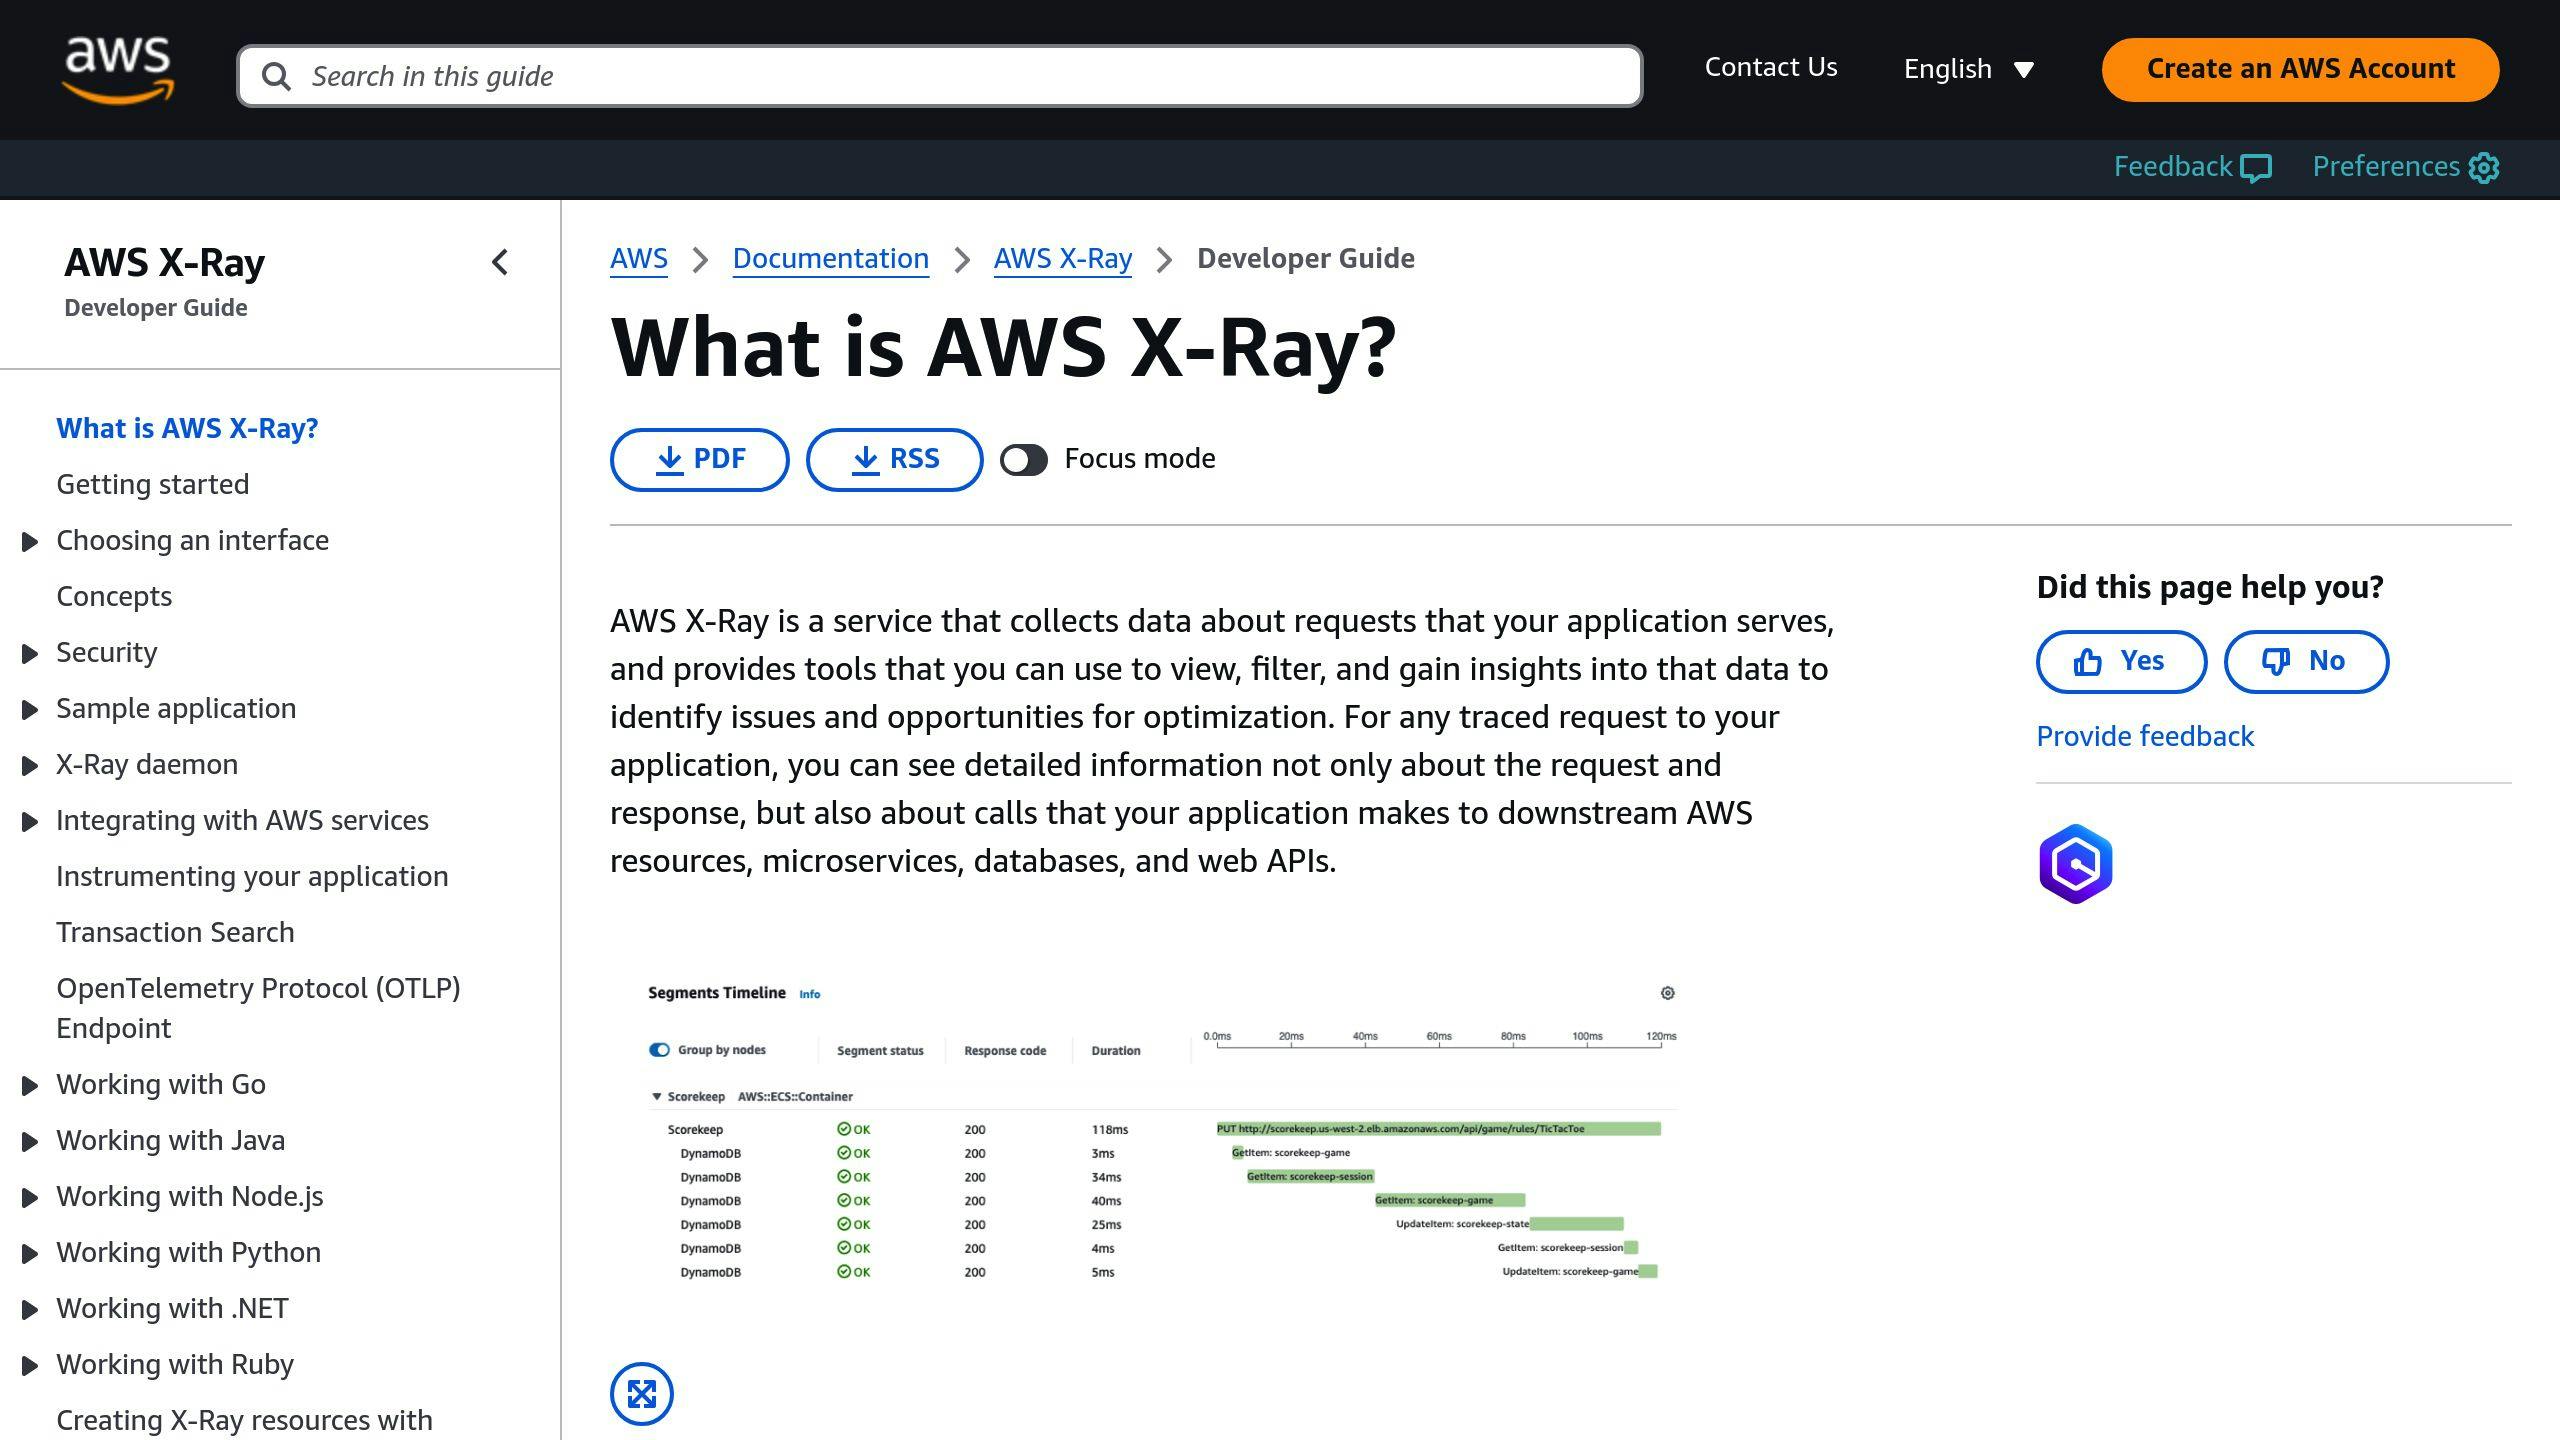Click No thumbs-down feedback button
The width and height of the screenshot is (2560, 1440).
(2306, 661)
